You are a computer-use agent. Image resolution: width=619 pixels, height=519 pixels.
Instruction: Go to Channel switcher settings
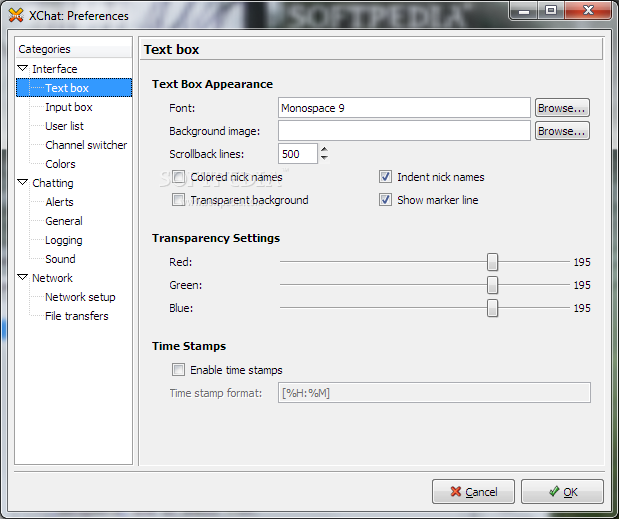point(86,145)
